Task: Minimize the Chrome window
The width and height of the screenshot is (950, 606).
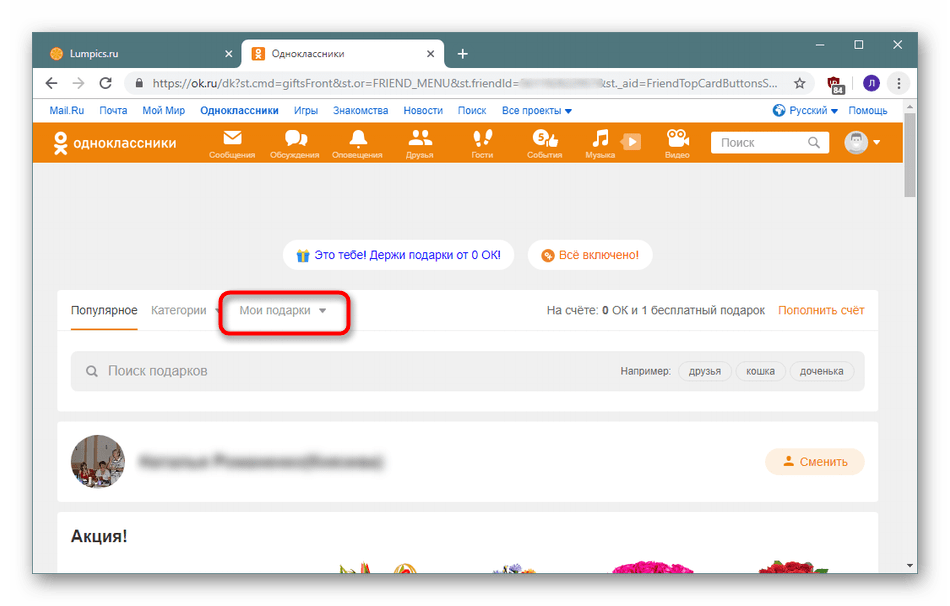Action: 820,45
